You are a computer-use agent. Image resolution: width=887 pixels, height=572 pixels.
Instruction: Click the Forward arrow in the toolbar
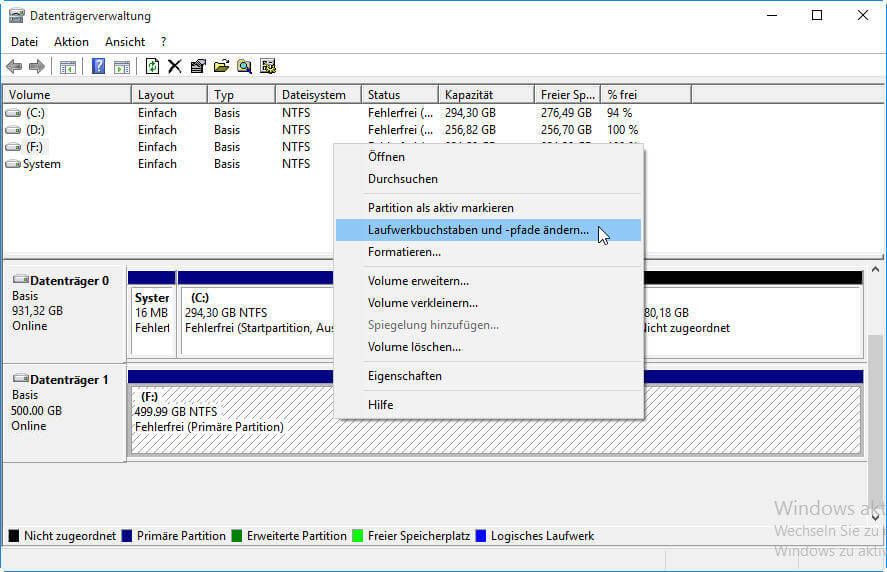coord(37,67)
